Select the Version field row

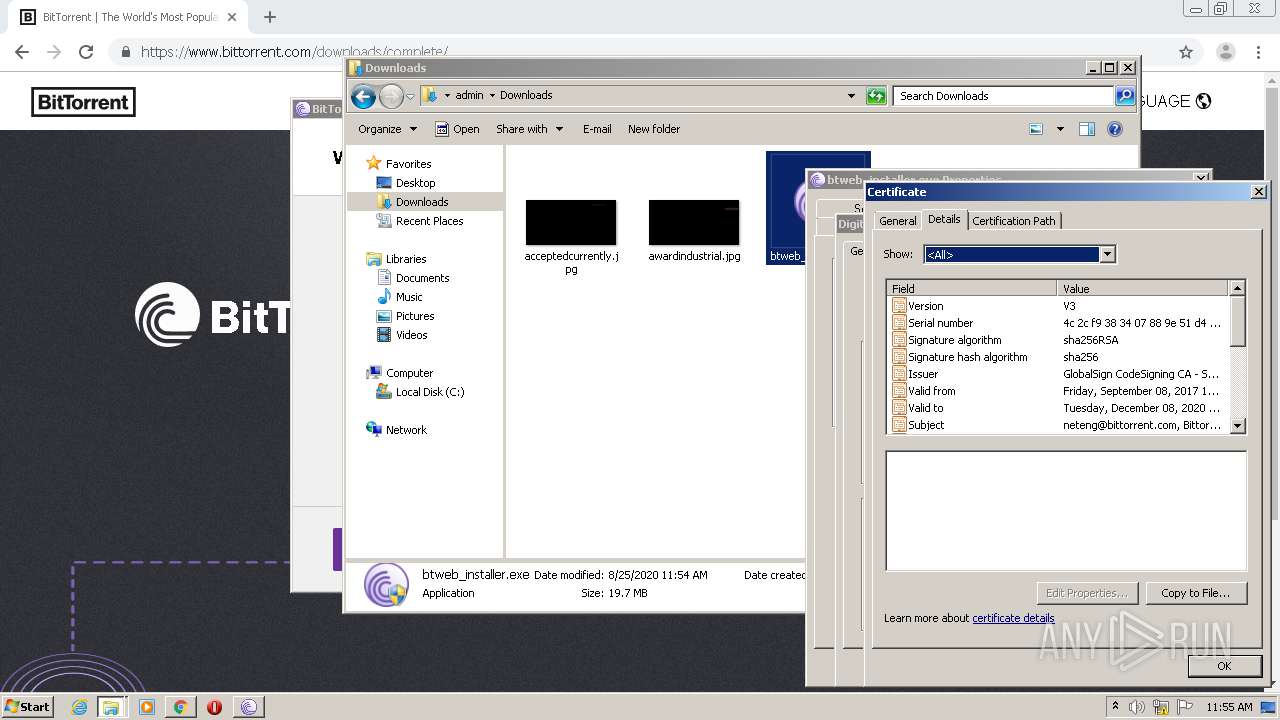click(1058, 306)
